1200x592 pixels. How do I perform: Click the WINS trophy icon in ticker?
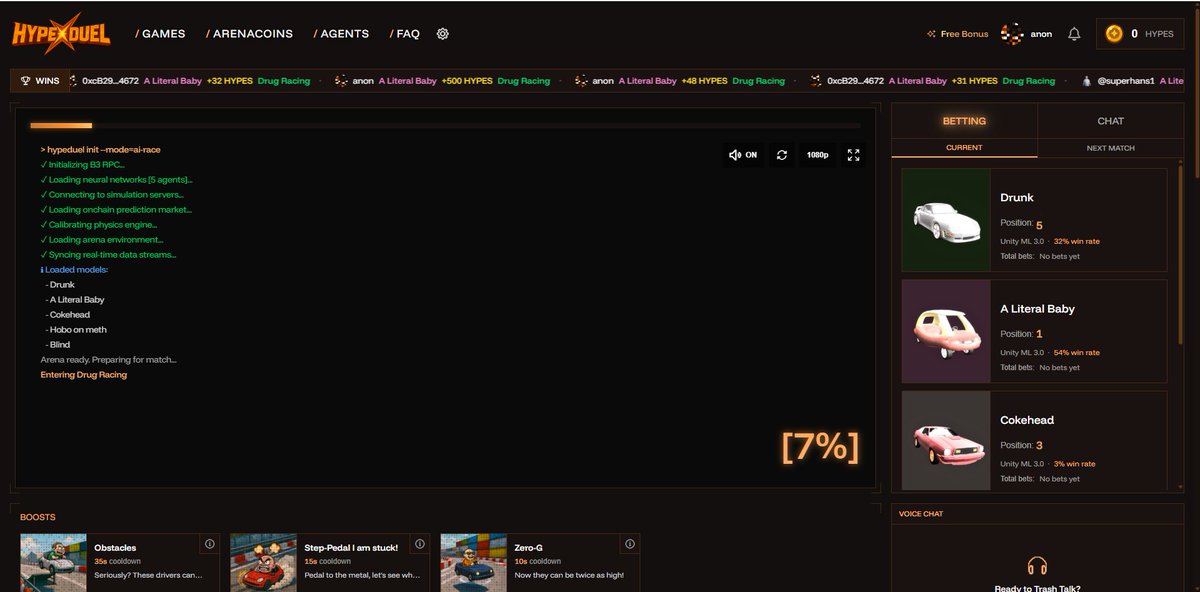pos(26,81)
